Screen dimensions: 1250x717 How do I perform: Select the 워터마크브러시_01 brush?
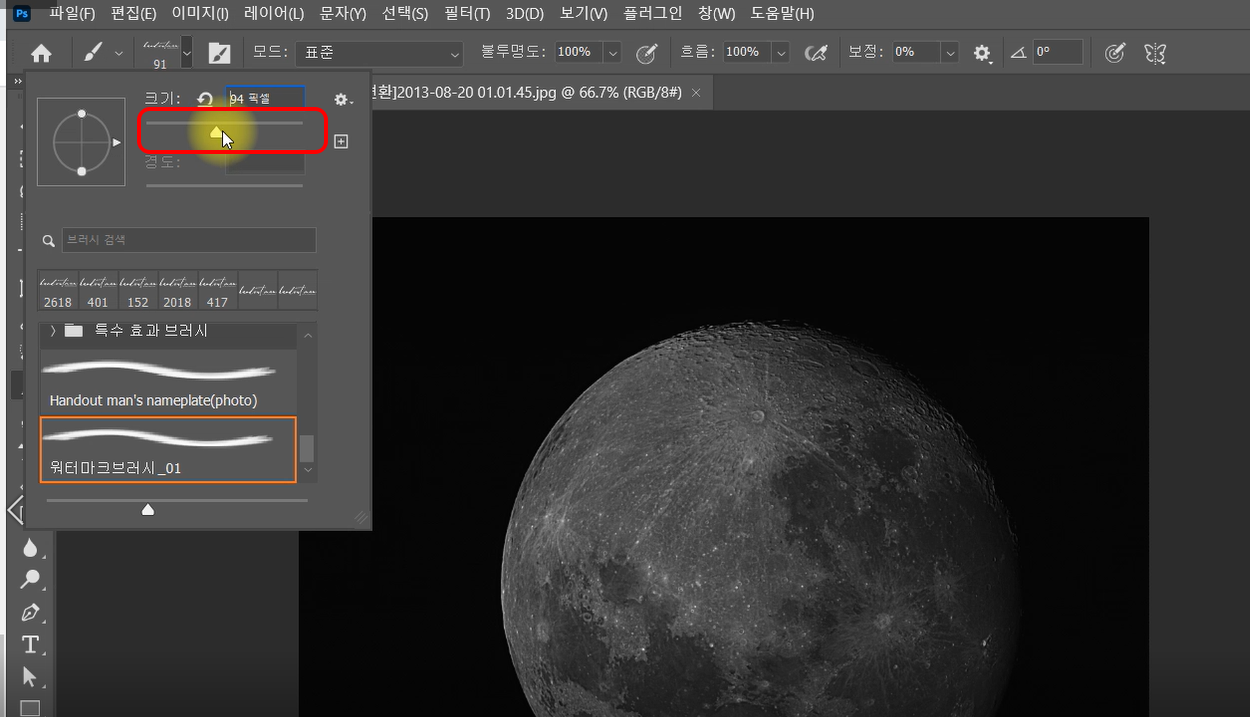168,450
